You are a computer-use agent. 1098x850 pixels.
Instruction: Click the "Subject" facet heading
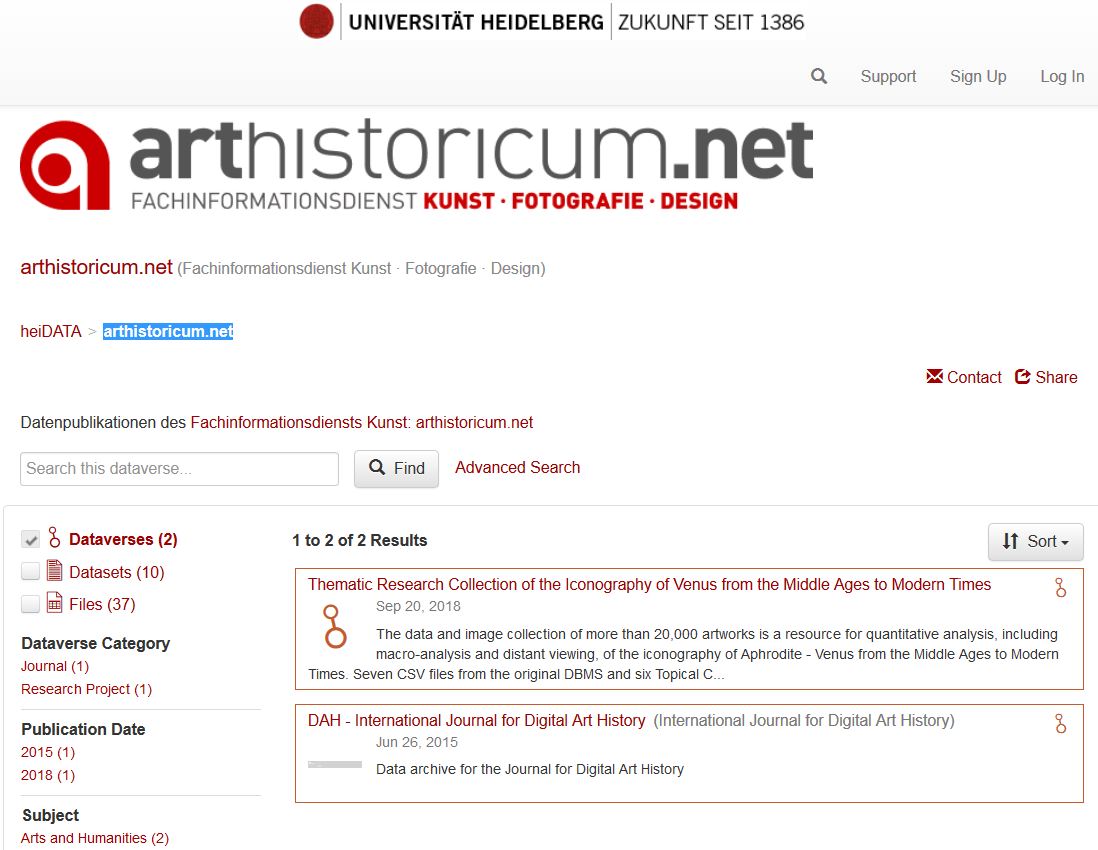pyautogui.click(x=50, y=815)
